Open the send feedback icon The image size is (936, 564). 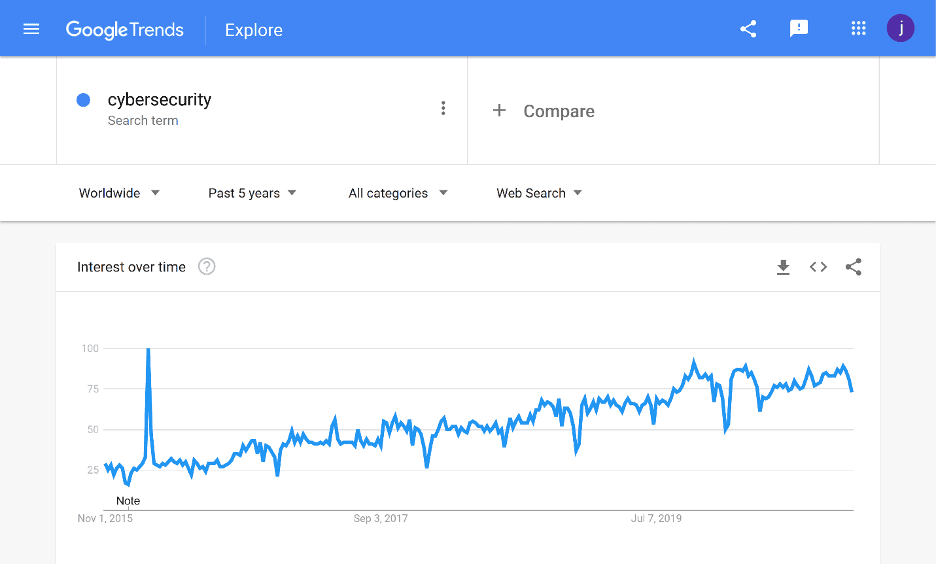pos(799,29)
